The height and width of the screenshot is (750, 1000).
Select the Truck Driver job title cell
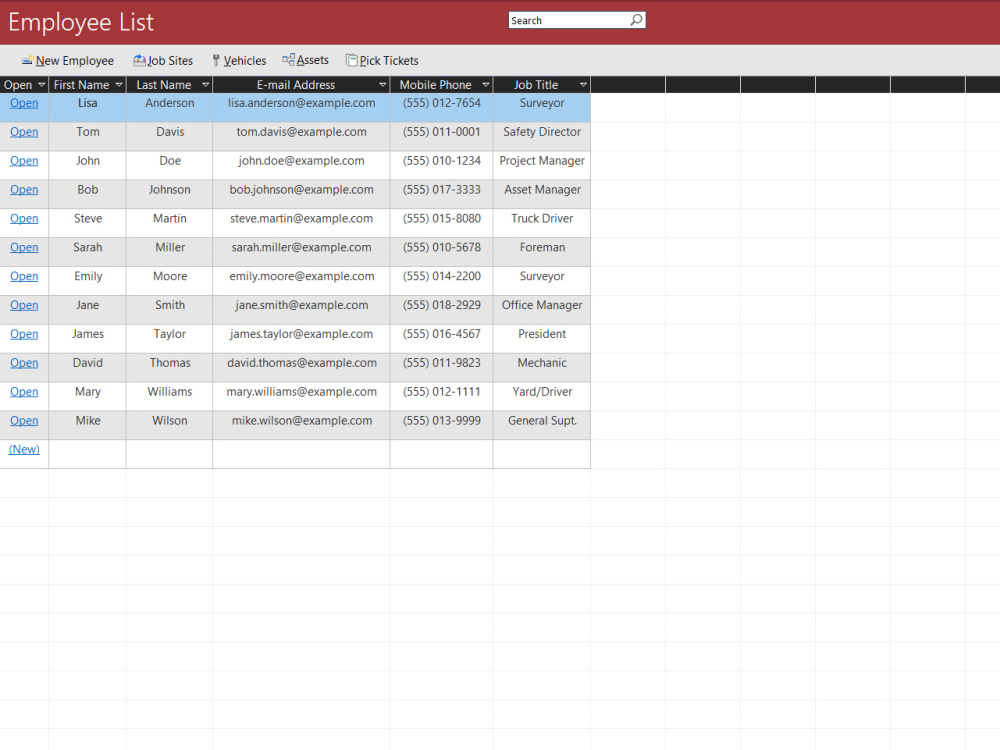point(541,223)
